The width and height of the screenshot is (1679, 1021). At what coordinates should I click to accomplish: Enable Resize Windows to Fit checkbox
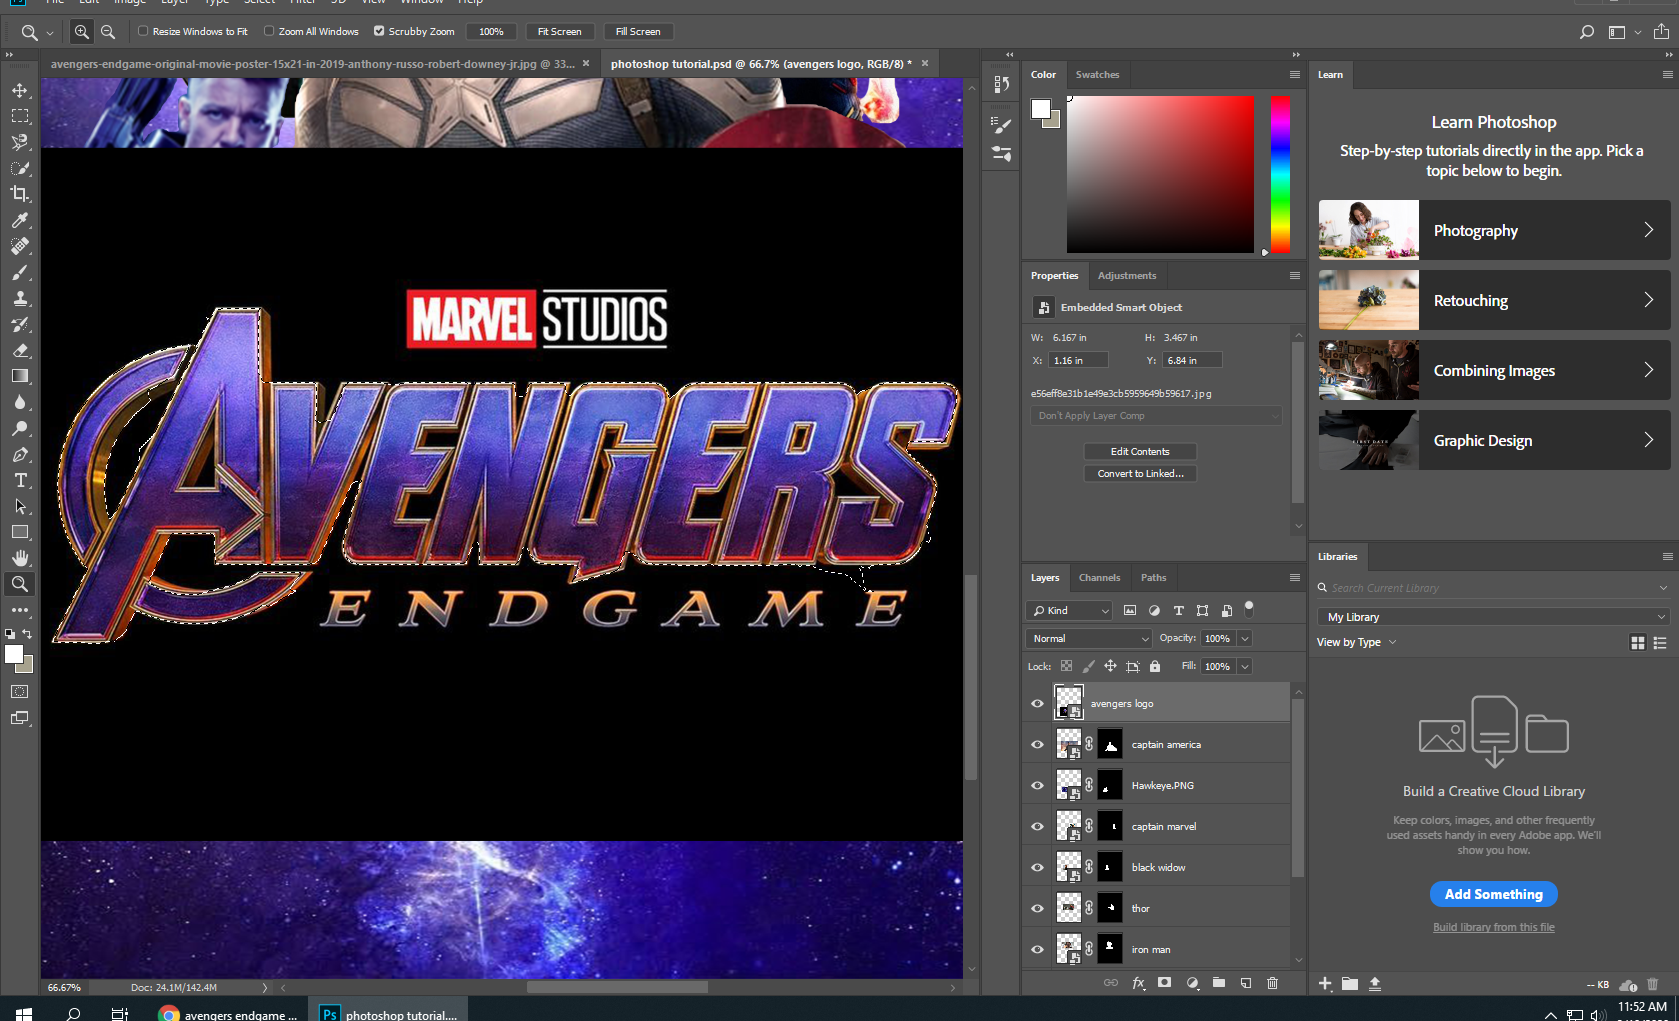tap(143, 31)
